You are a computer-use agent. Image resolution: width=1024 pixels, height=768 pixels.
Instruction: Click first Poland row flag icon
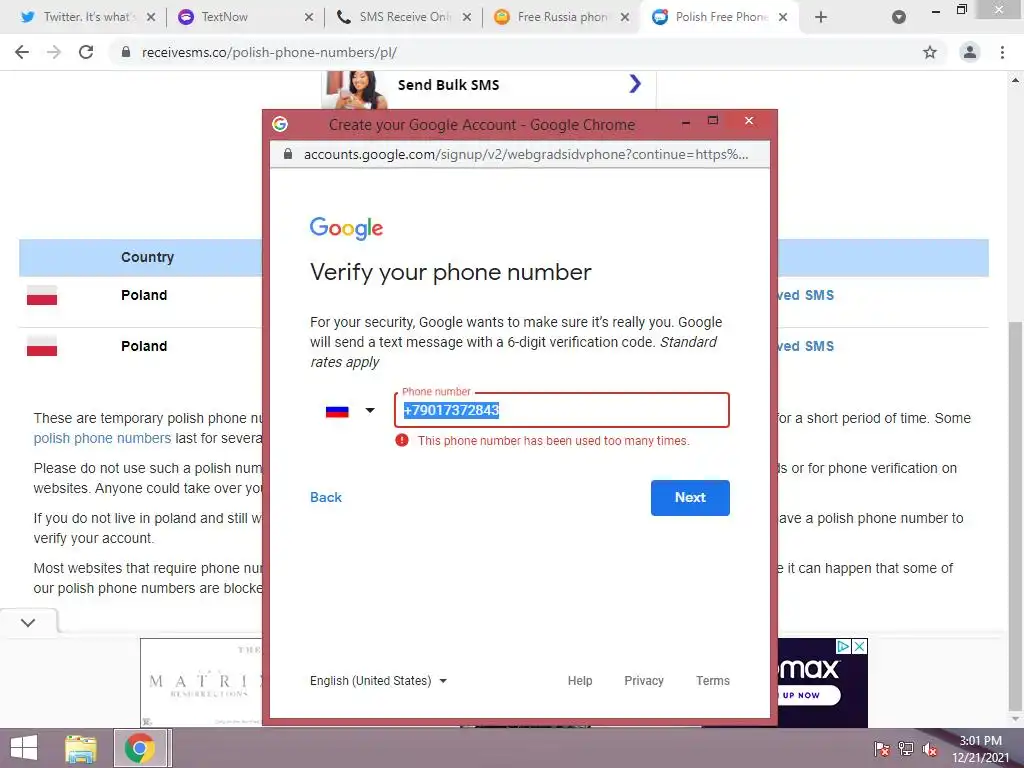[42, 295]
